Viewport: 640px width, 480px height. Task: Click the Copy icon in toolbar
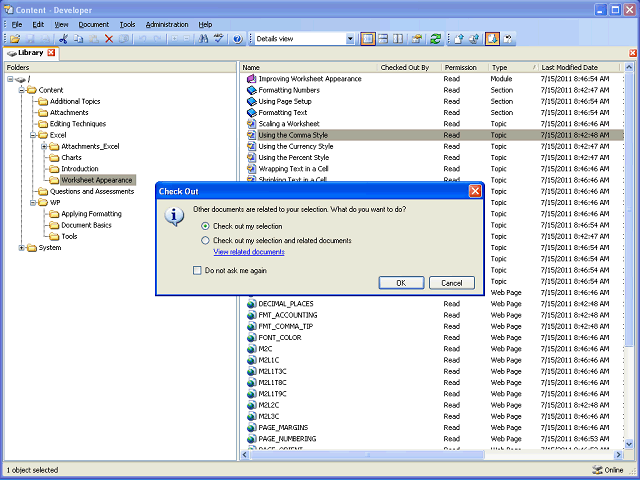pyautogui.click(x=78, y=39)
